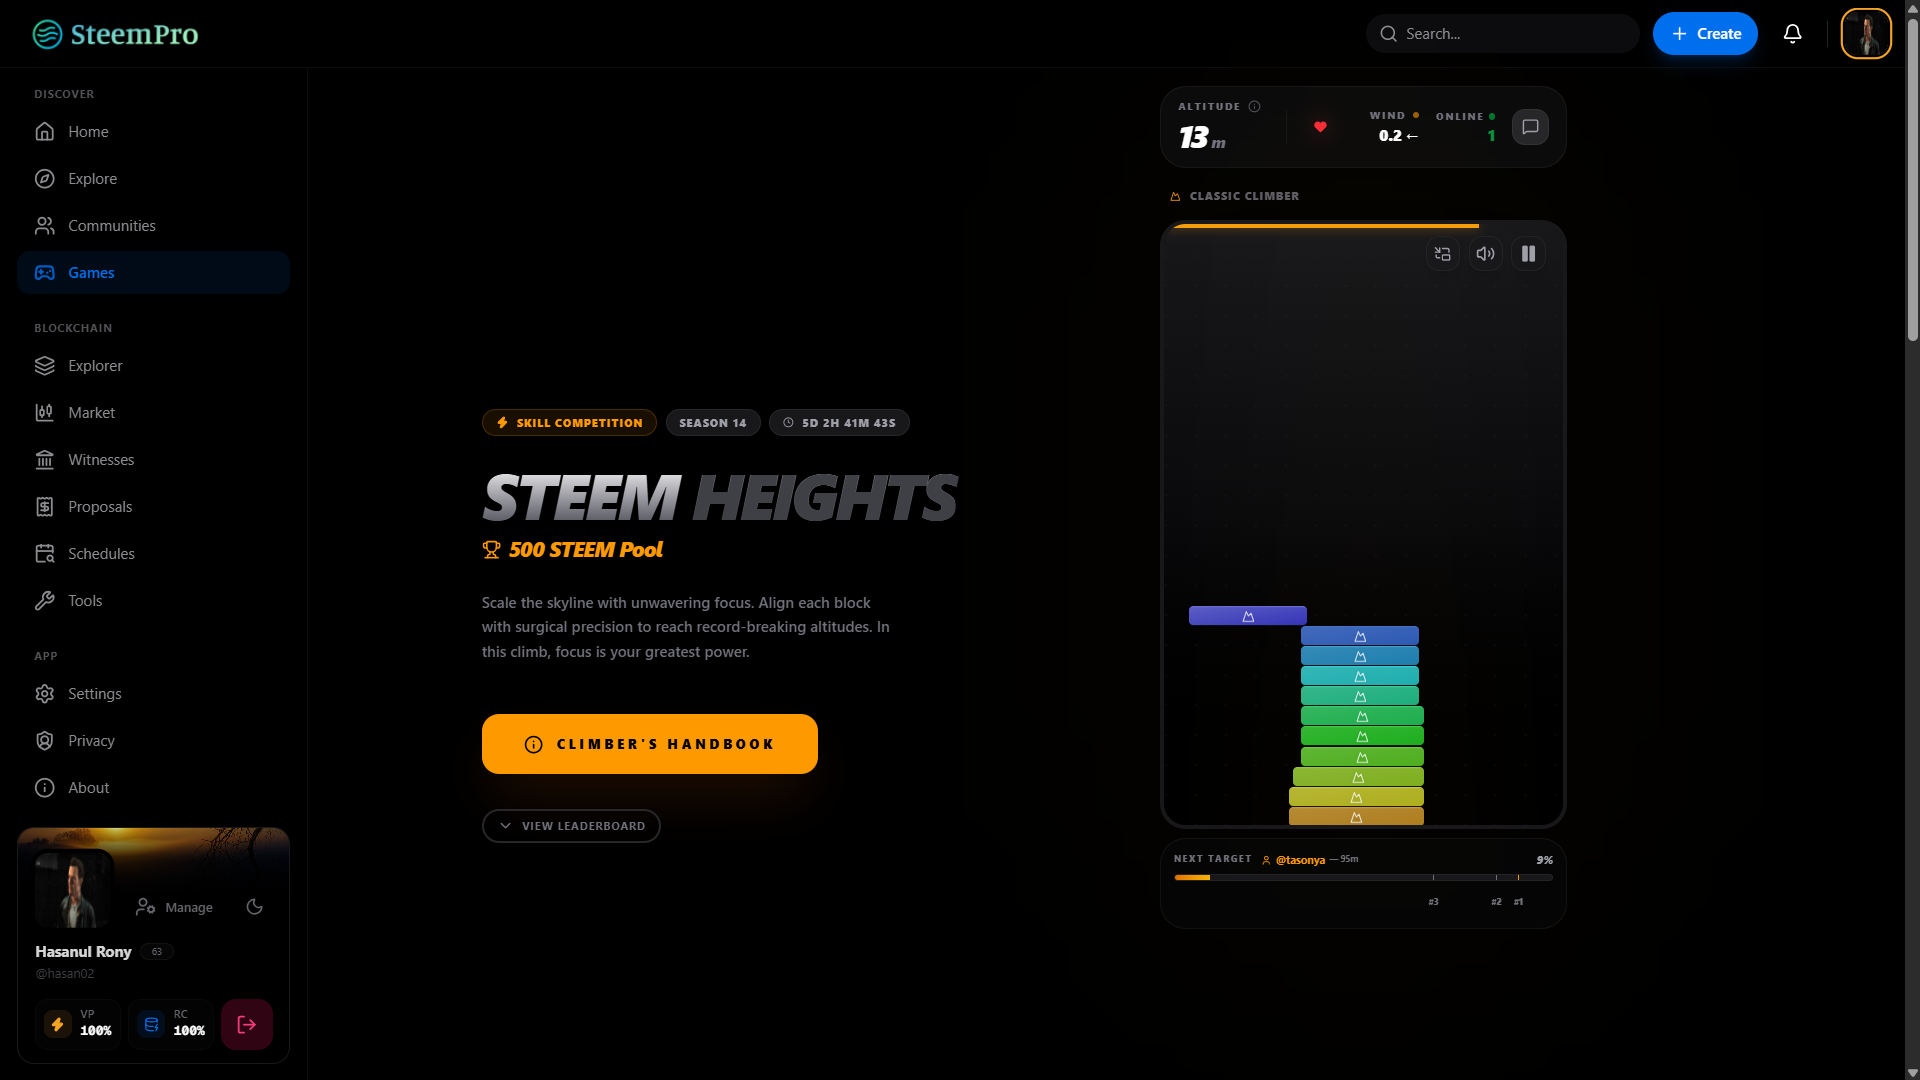Click the Season 14 badge
The height and width of the screenshot is (1080, 1920).
(x=713, y=423)
